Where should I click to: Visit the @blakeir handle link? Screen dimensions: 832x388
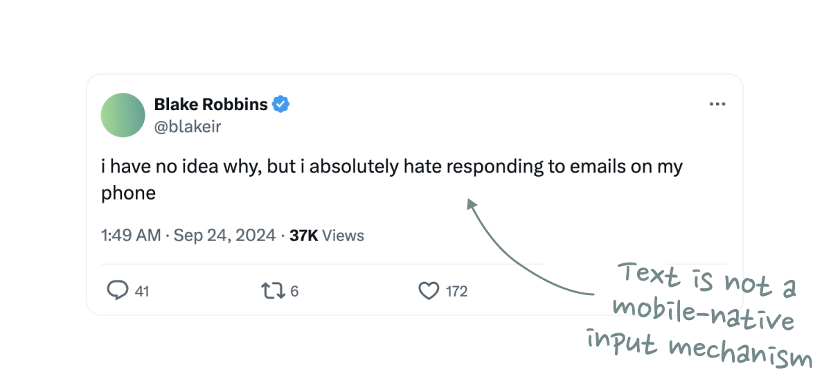tap(187, 127)
